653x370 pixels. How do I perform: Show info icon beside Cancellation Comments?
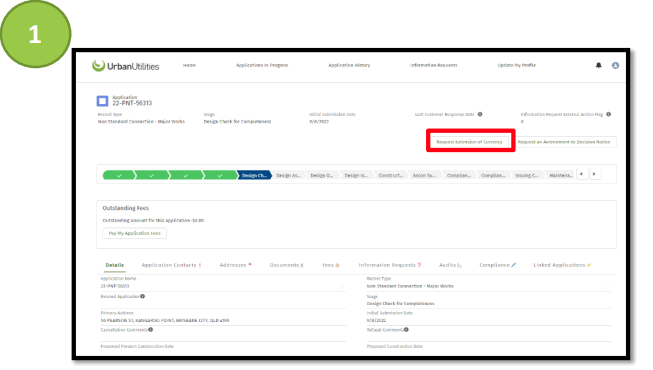(x=150, y=330)
